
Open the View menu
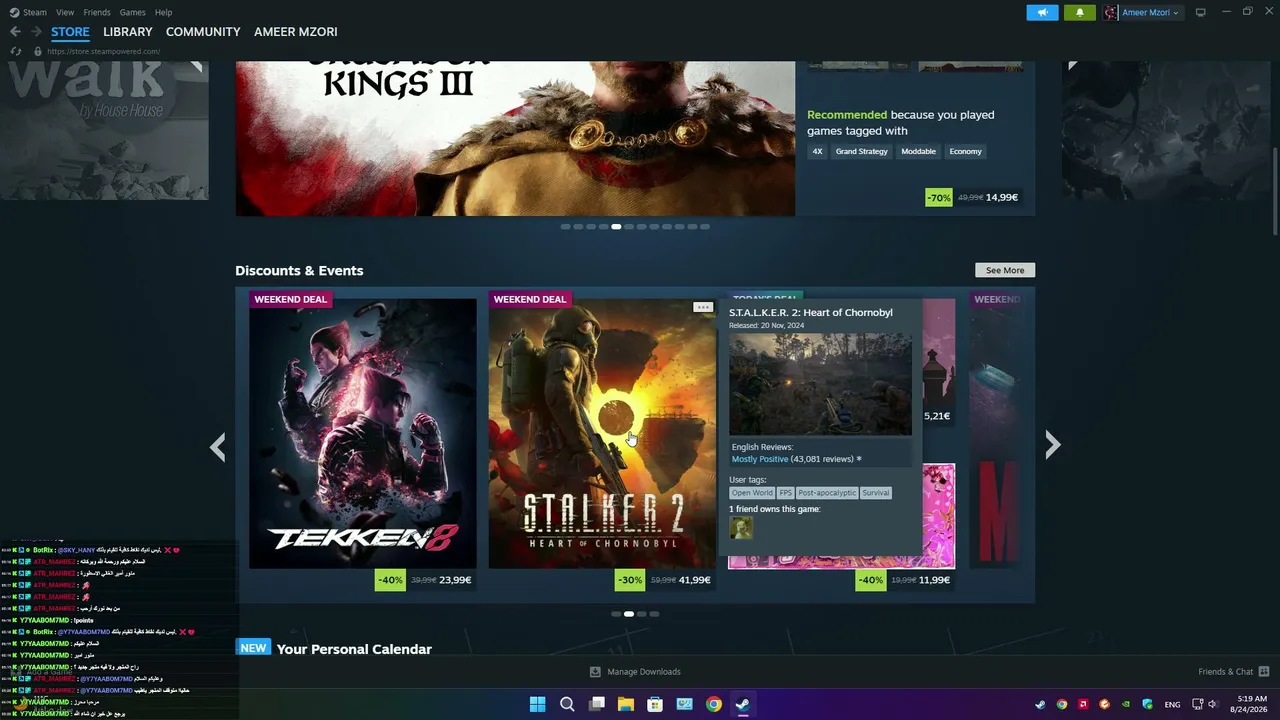point(65,12)
